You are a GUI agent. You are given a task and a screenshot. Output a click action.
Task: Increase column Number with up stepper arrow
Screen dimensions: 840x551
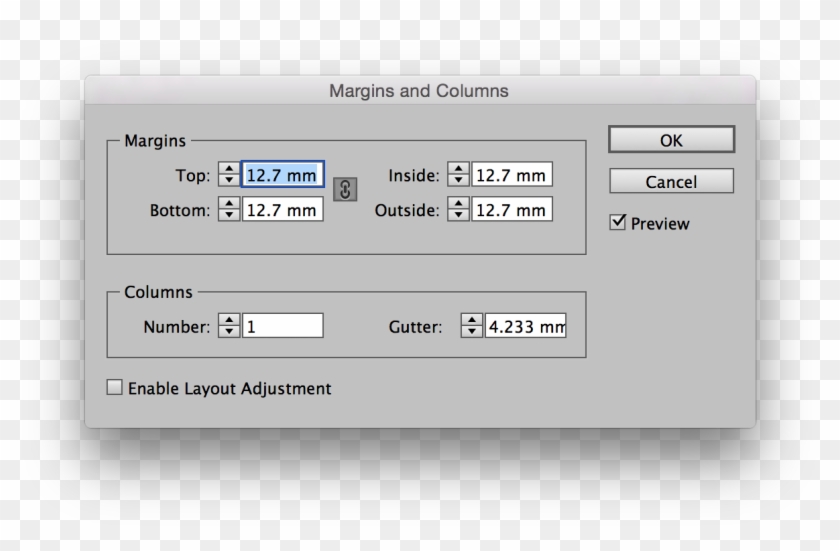229,320
